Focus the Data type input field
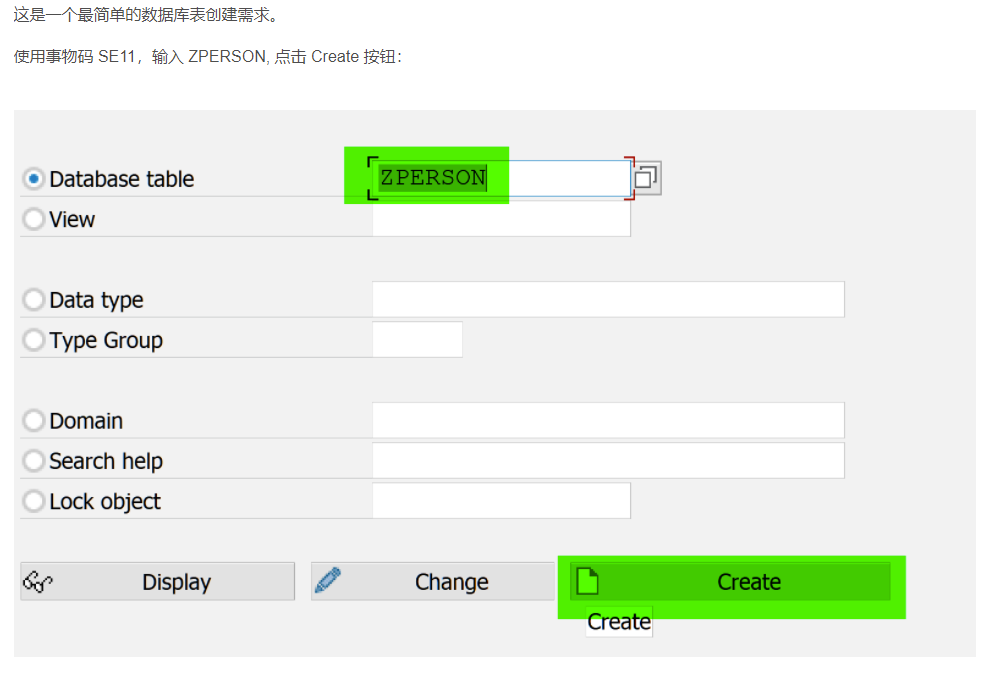981x696 pixels. coord(607,300)
